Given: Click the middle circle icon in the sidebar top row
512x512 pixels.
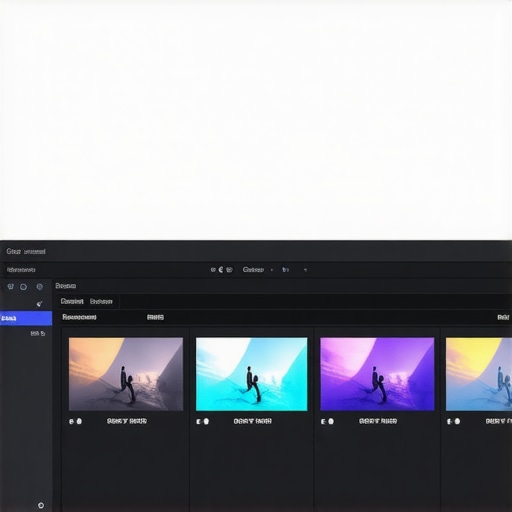Looking at the screenshot, I should [23, 287].
